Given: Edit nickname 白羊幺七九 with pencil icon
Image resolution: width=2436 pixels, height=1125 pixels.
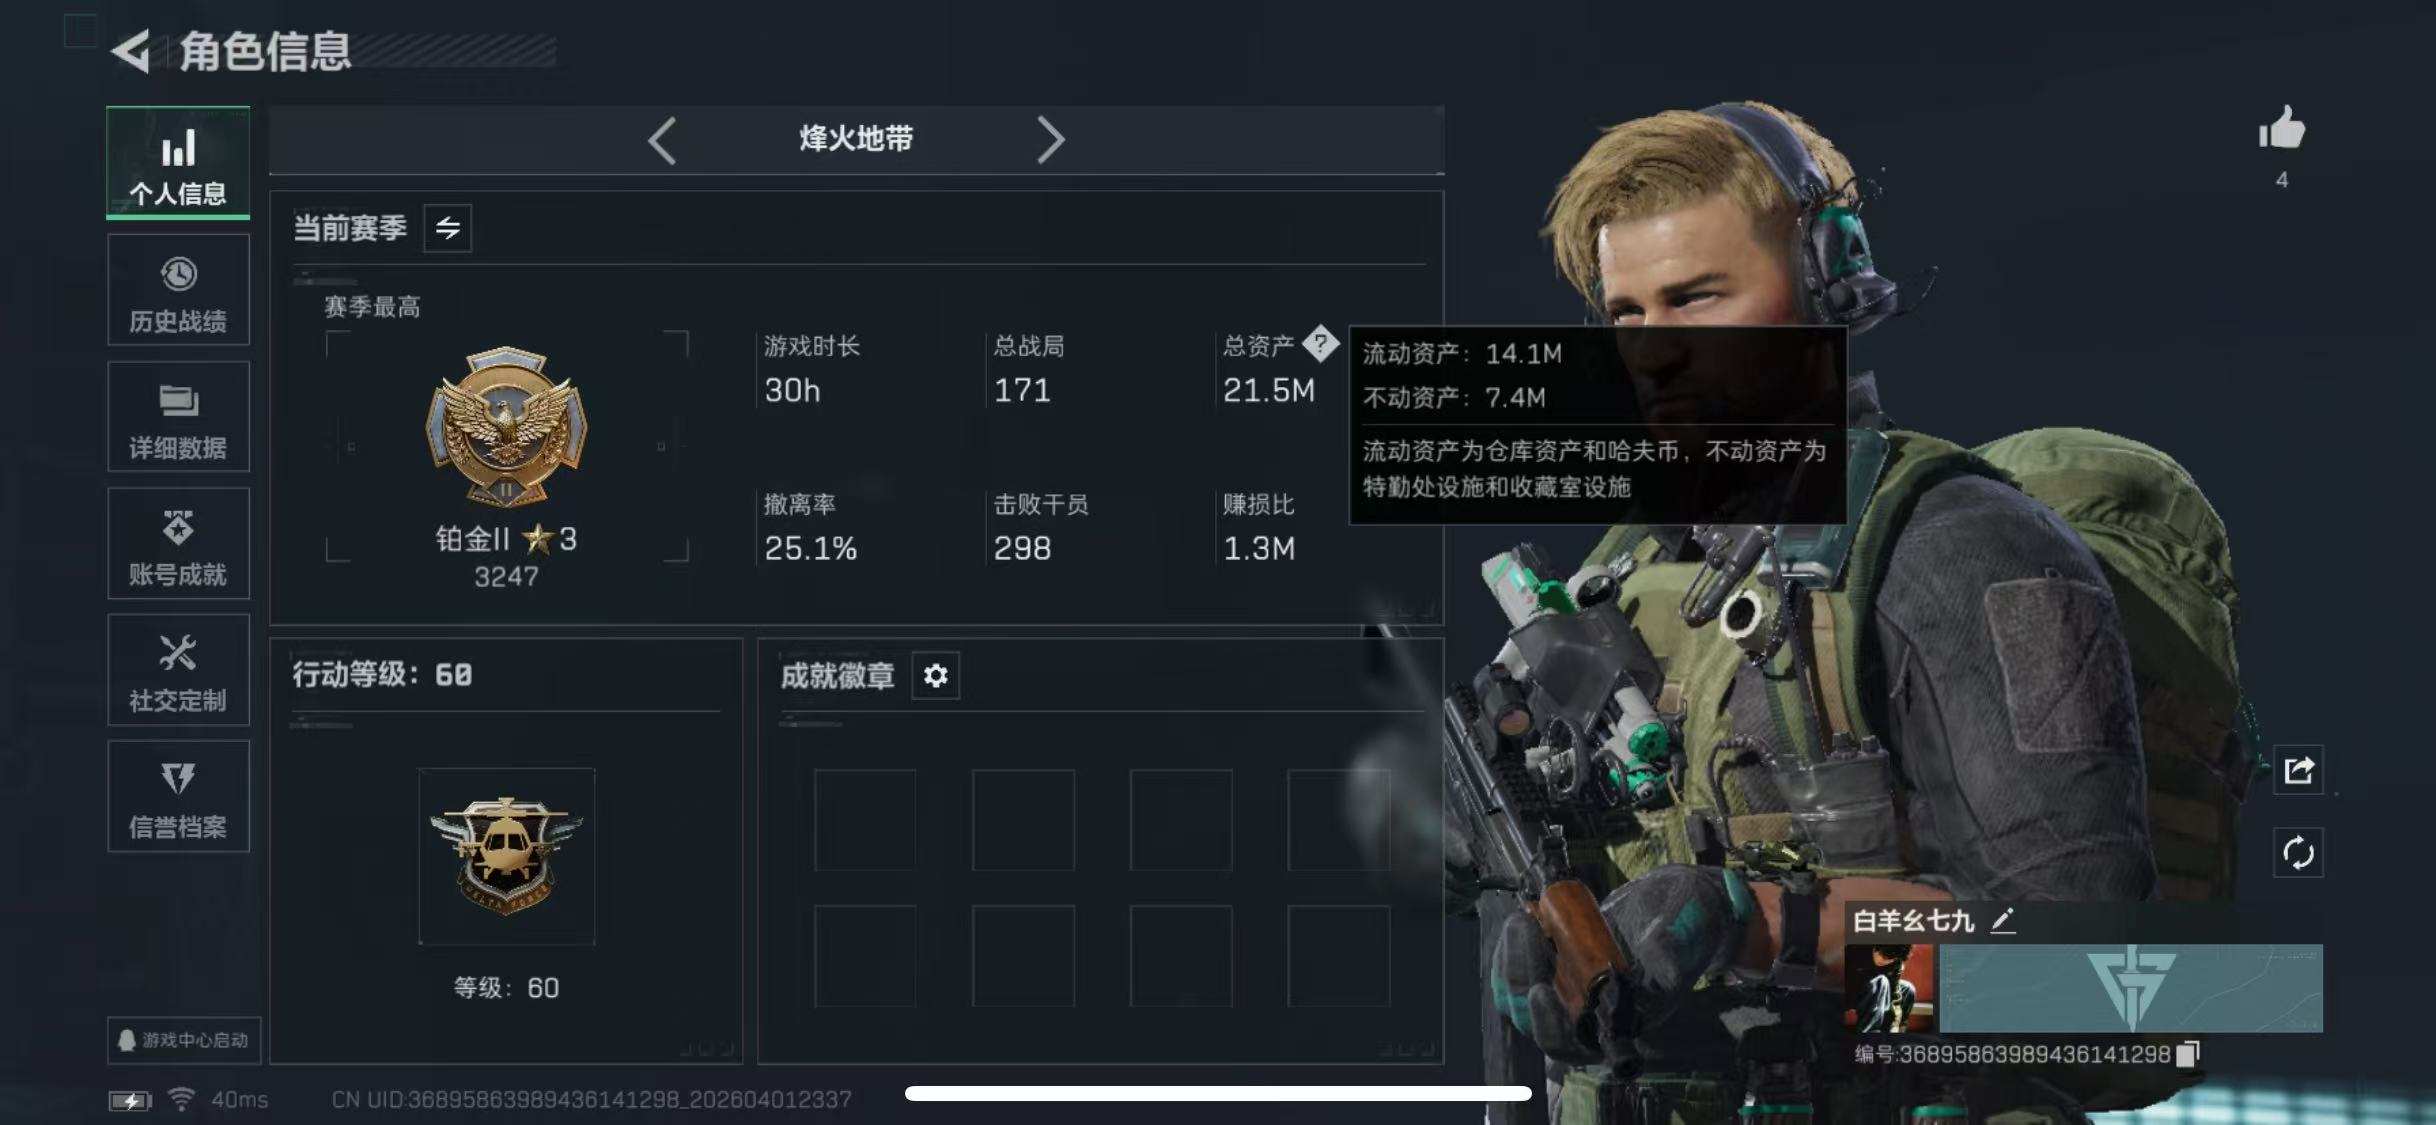Looking at the screenshot, I should [2002, 920].
